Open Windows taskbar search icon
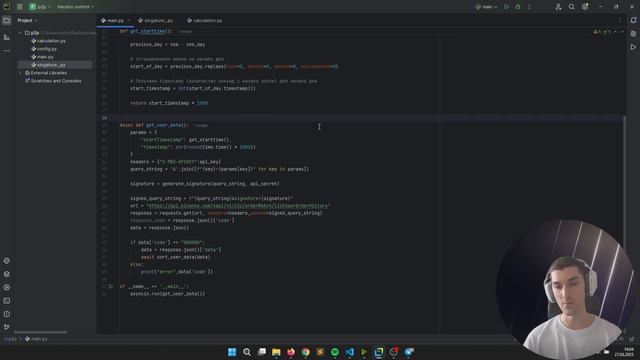Image resolution: width=640 pixels, height=360 pixels. tap(247, 352)
